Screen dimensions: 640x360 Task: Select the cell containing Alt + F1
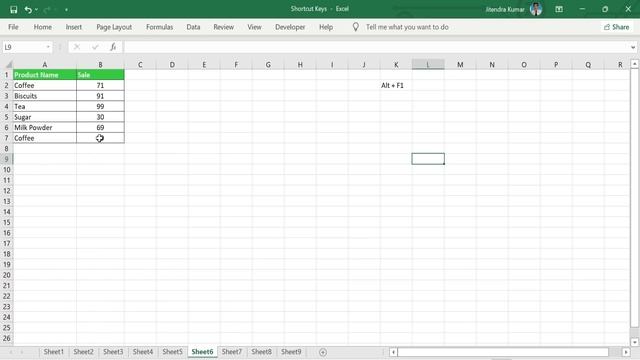(x=396, y=85)
